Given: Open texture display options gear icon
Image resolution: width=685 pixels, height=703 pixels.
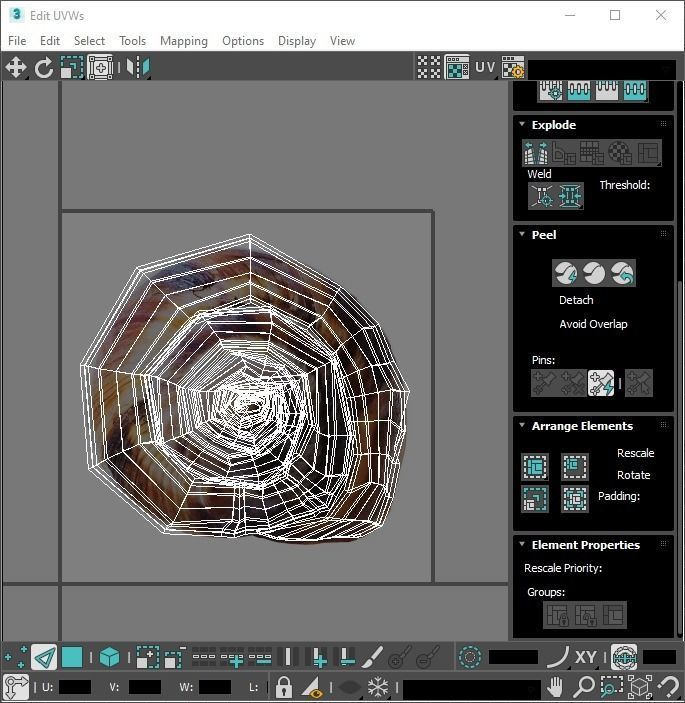Looking at the screenshot, I should 513,68.
